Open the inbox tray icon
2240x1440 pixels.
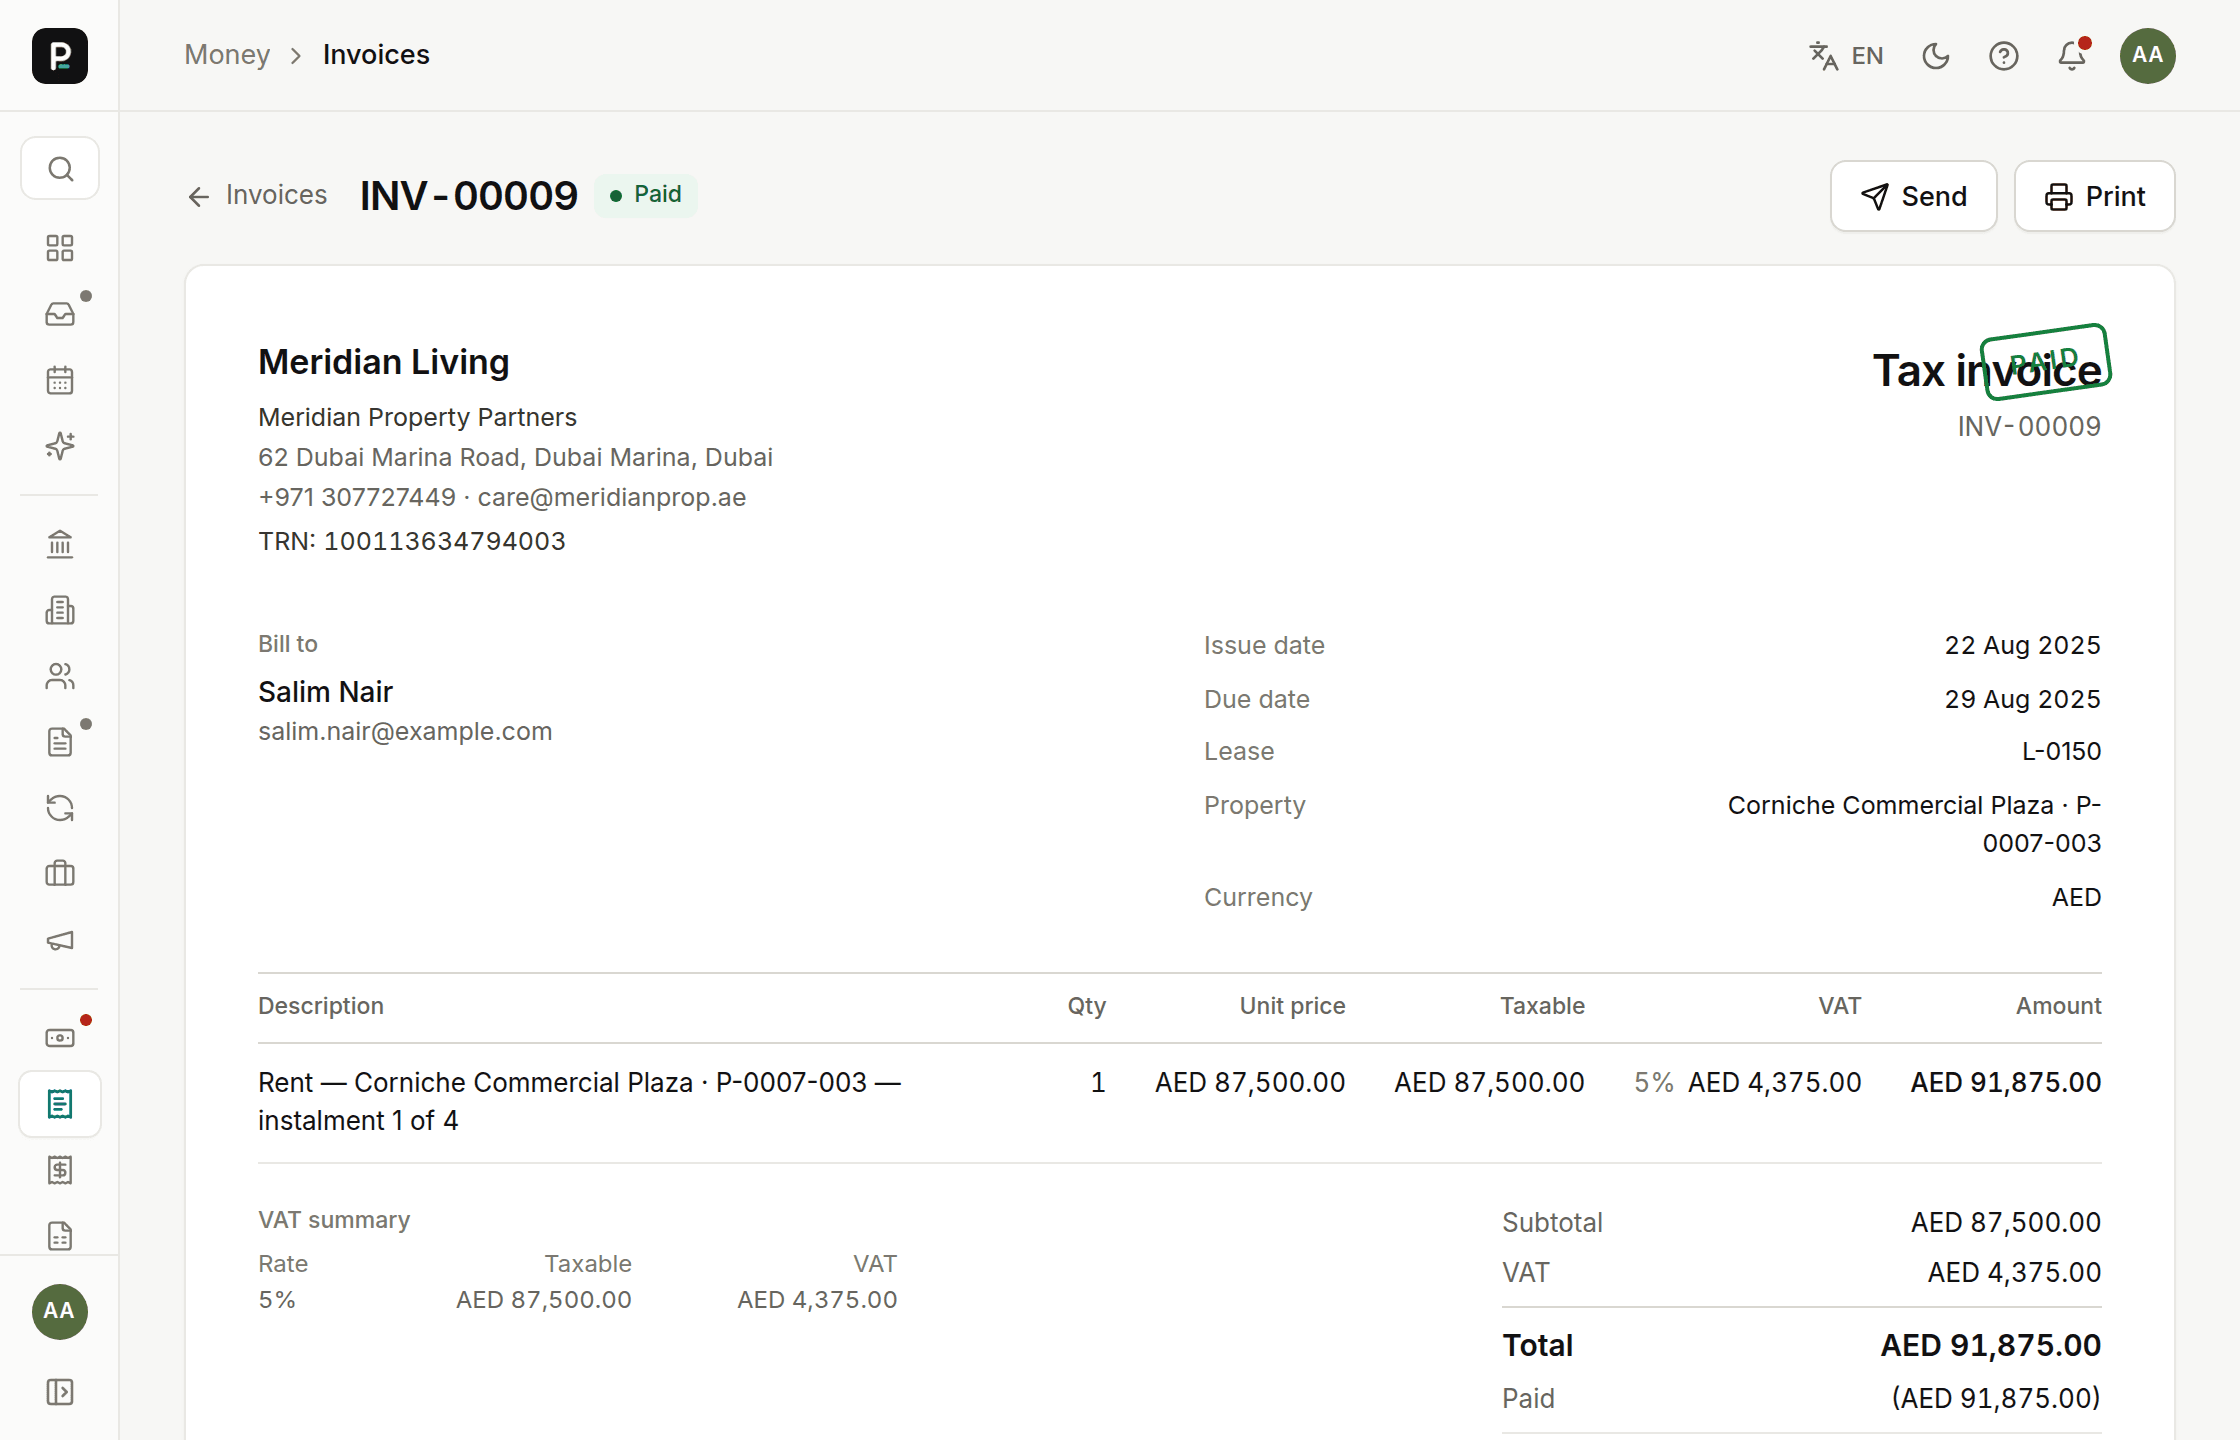pos(60,314)
